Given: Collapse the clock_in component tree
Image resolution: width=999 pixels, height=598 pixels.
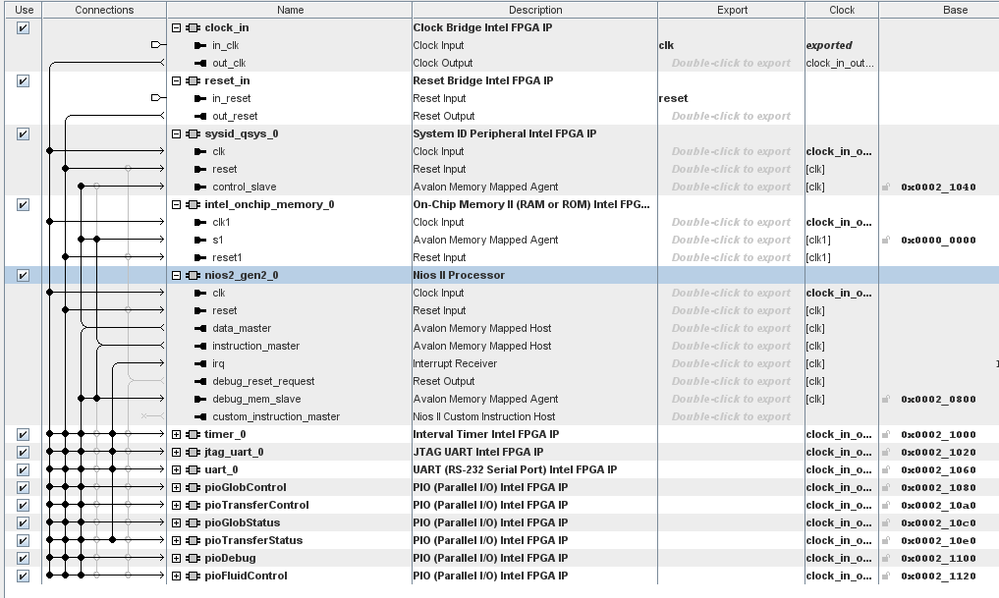Looking at the screenshot, I should 176,27.
